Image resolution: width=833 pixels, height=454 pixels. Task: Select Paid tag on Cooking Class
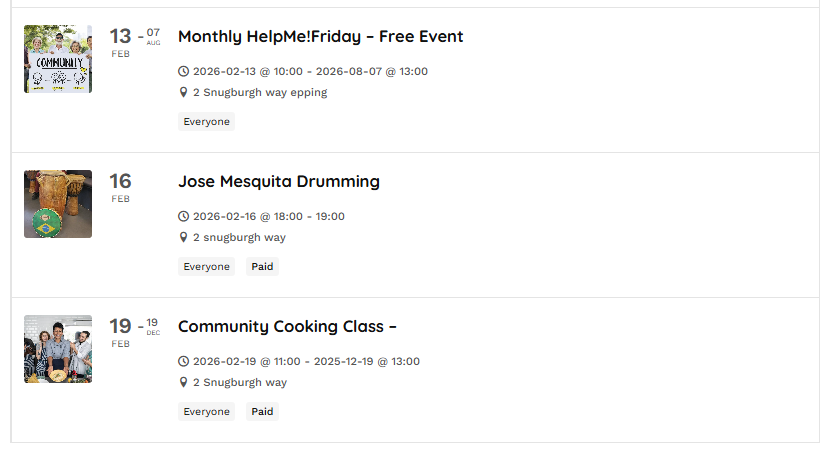click(x=262, y=412)
